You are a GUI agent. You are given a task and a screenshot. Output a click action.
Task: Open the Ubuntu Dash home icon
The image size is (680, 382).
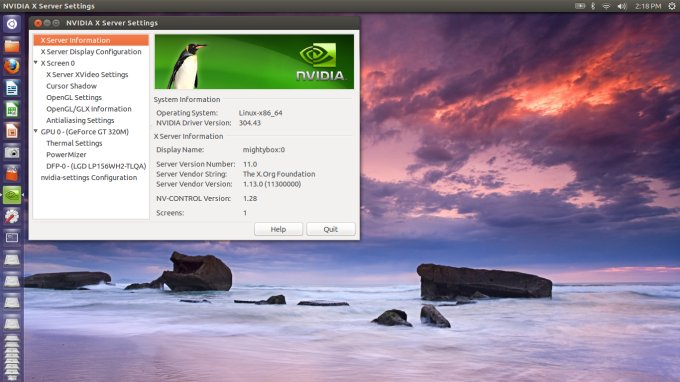12,24
